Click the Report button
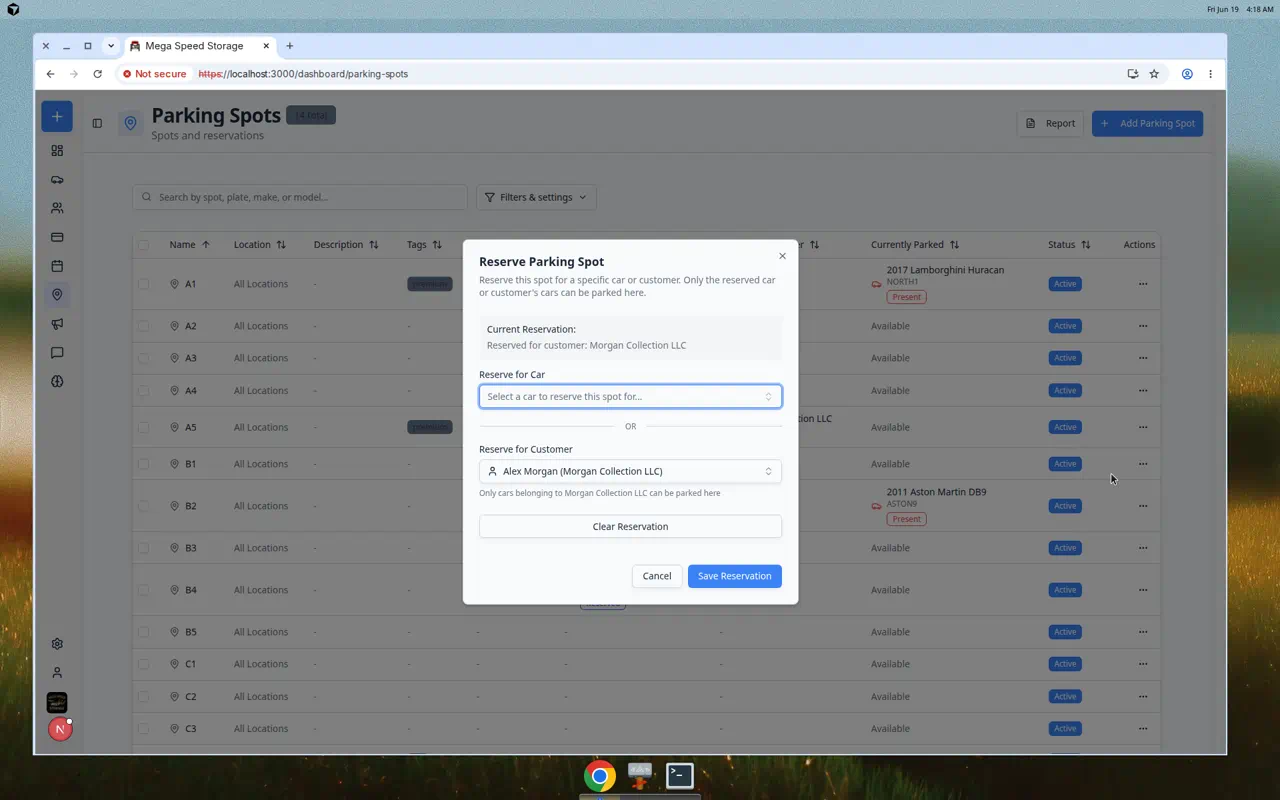Screen dimensions: 1280x800 1050,124
